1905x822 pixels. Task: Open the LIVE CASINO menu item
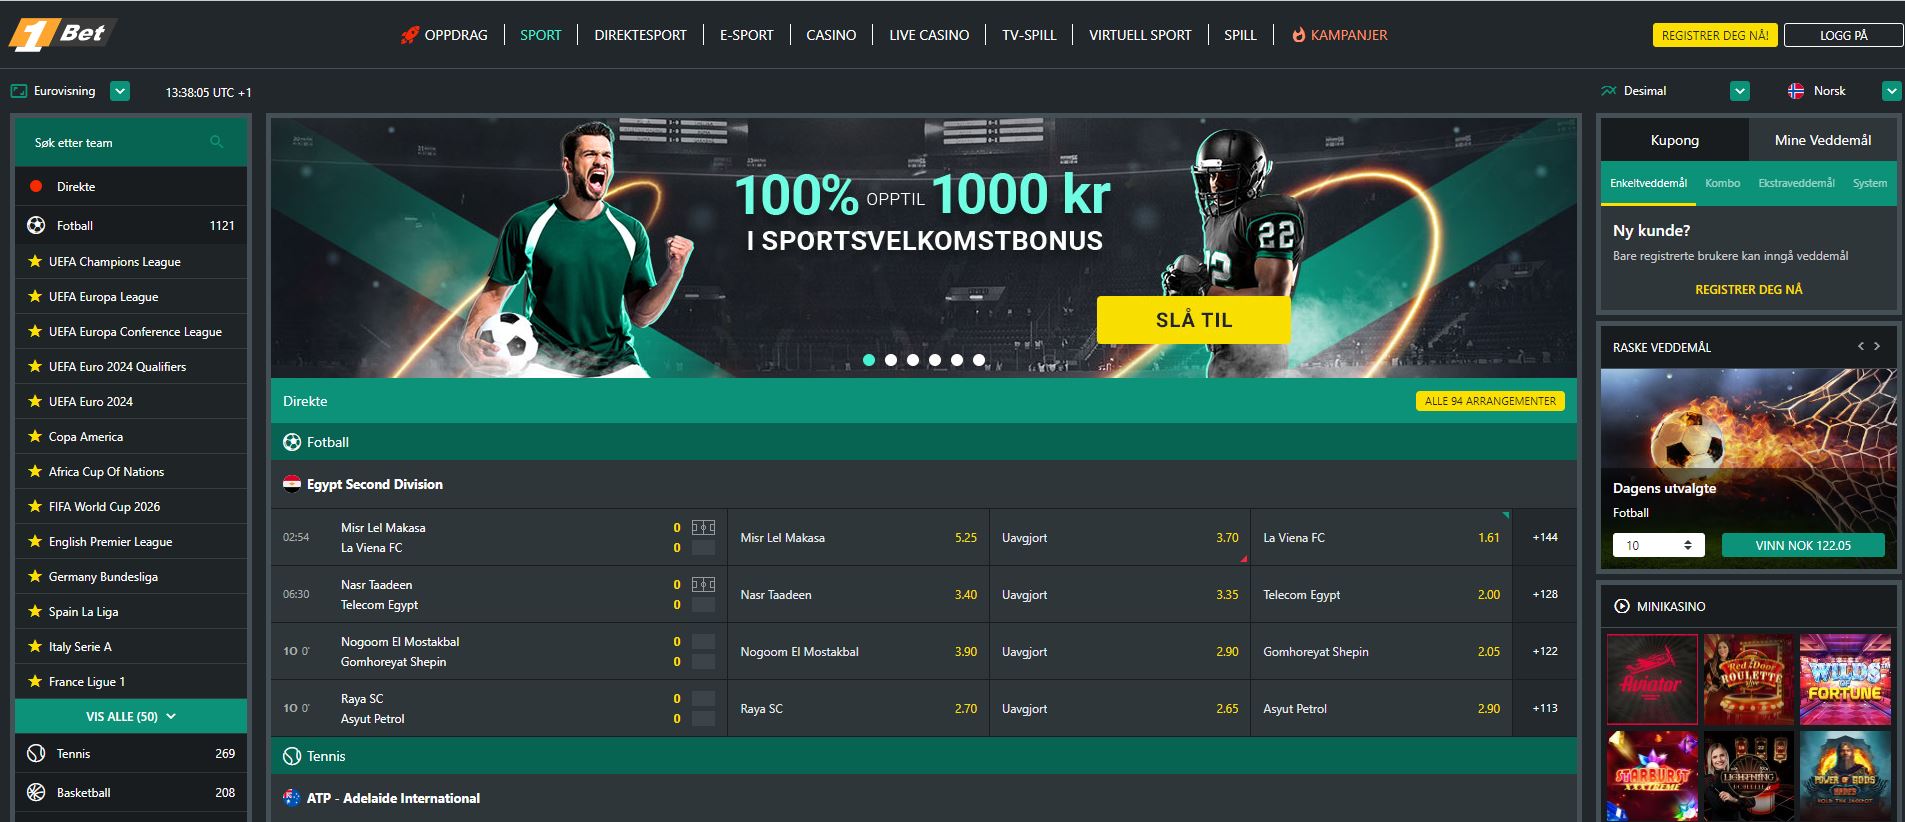(929, 35)
